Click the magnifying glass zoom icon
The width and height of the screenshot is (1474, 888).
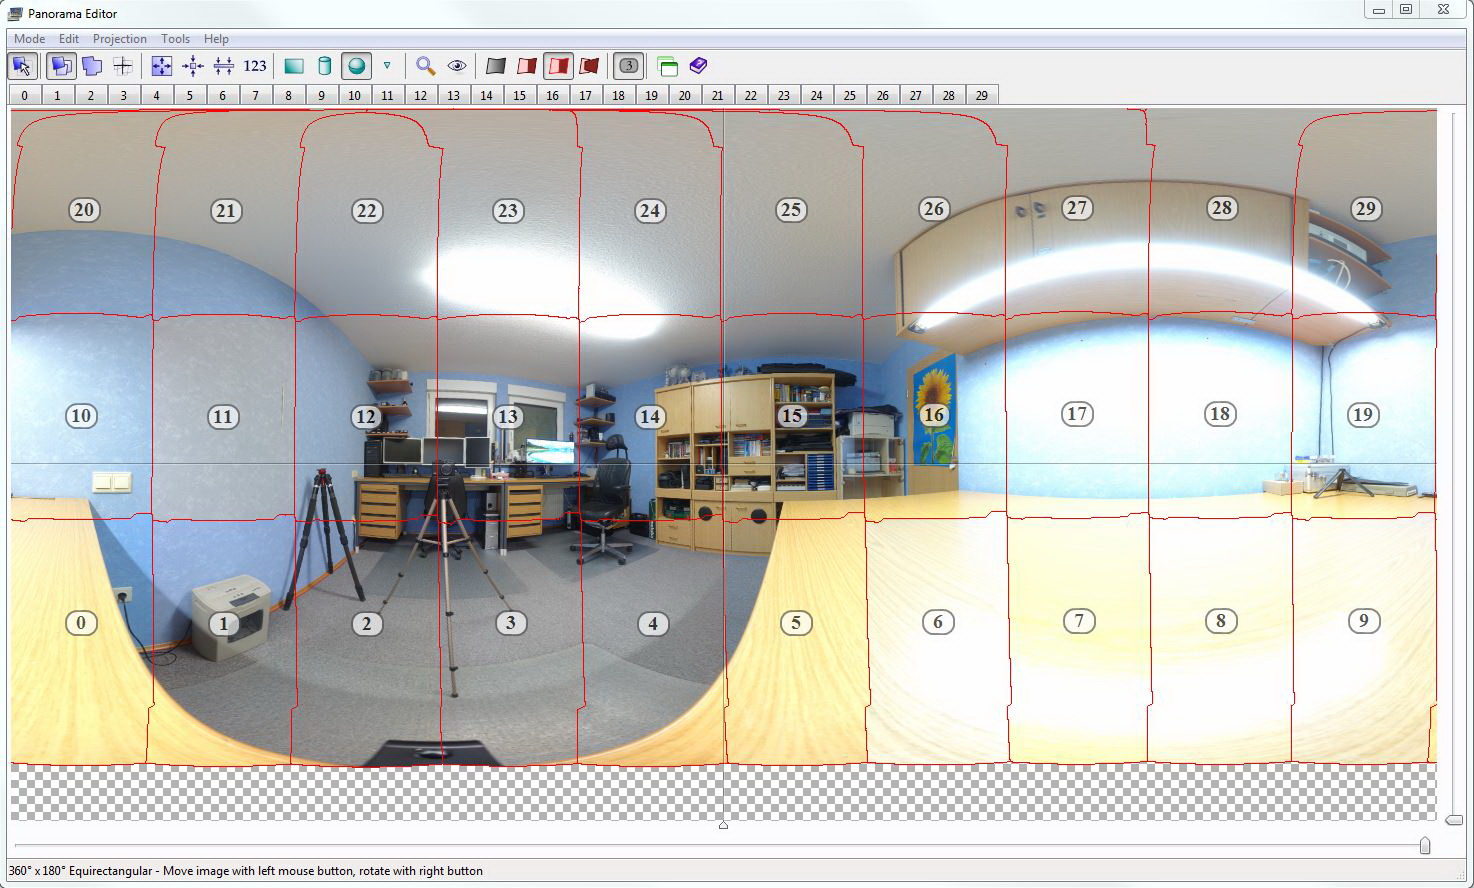tap(425, 66)
